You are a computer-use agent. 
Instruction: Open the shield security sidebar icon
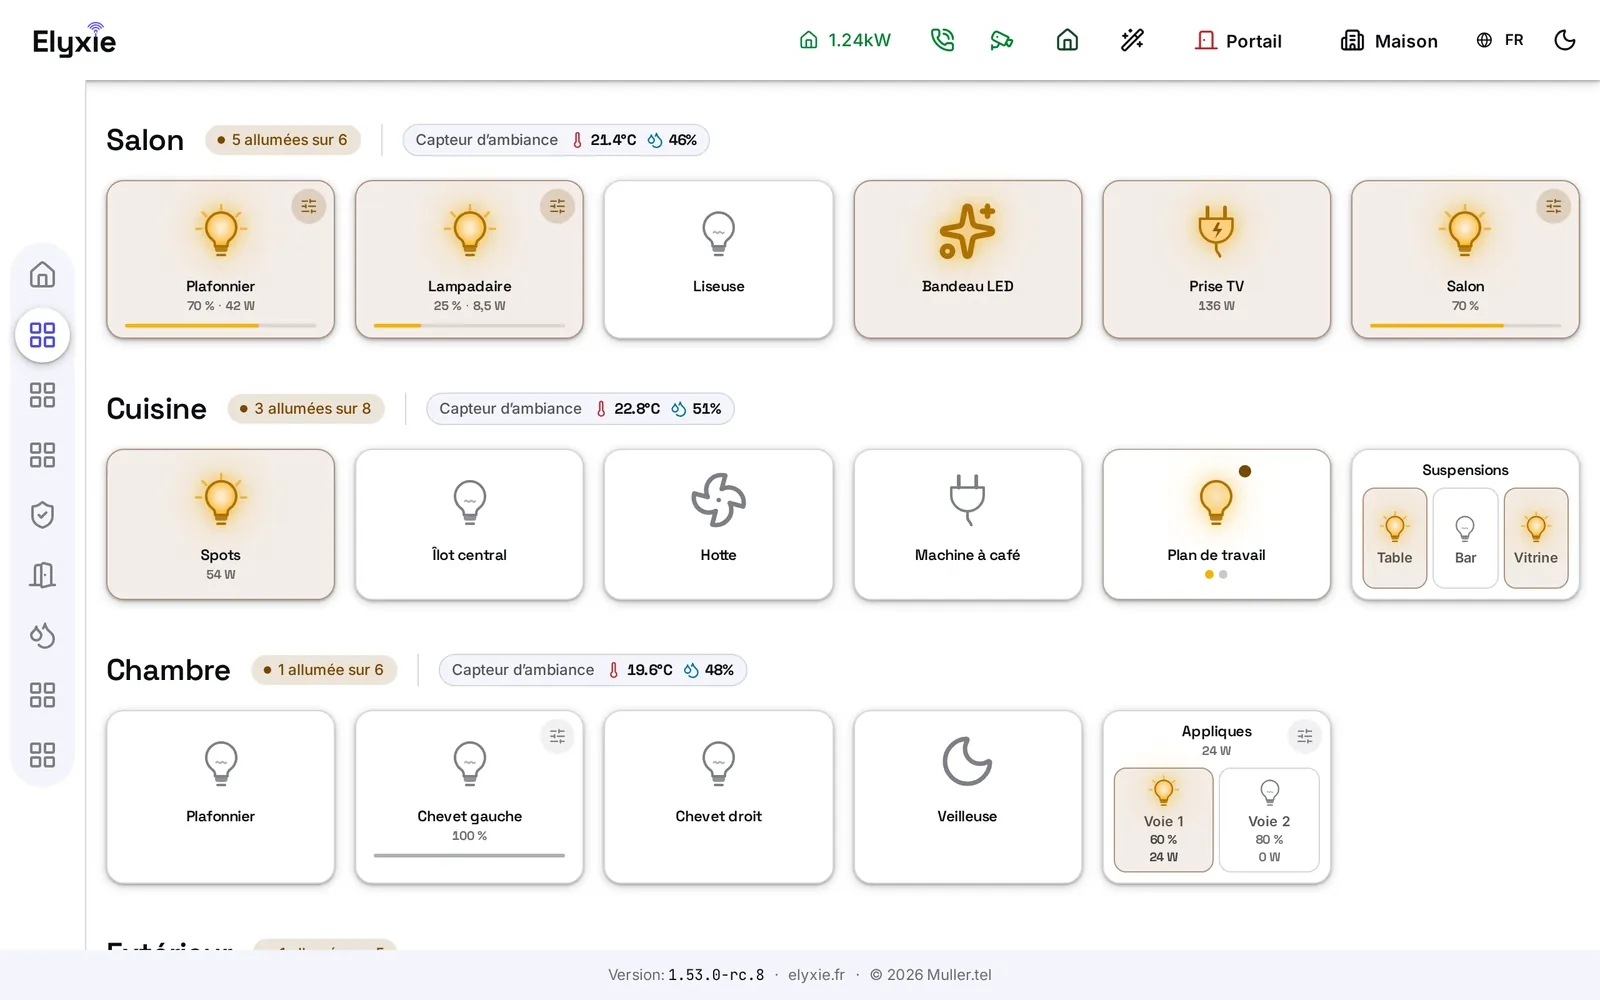[42, 515]
